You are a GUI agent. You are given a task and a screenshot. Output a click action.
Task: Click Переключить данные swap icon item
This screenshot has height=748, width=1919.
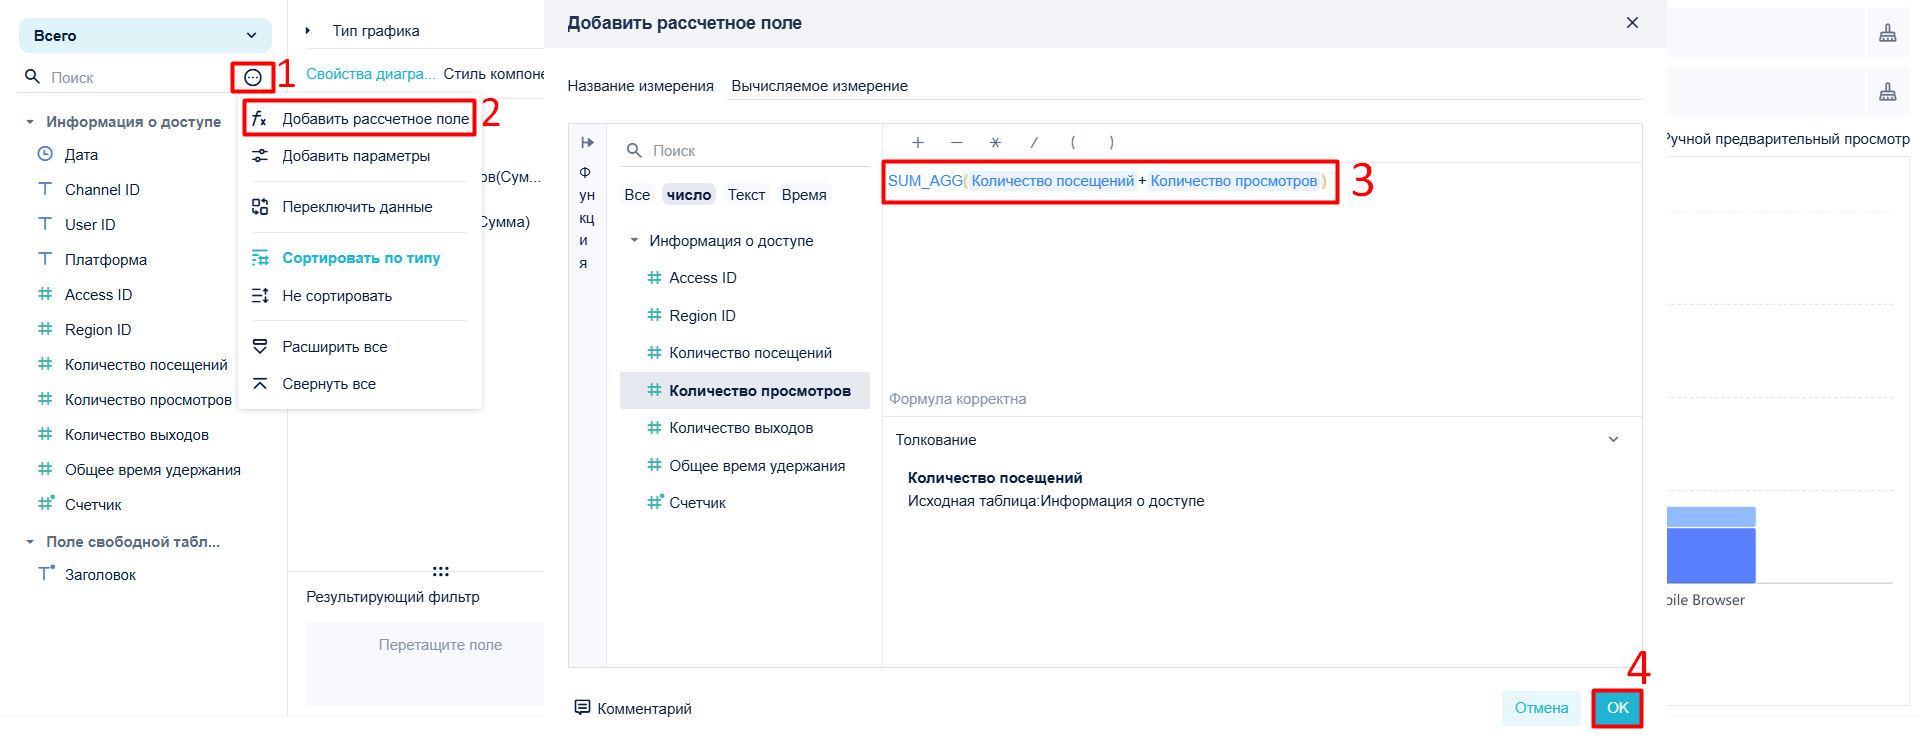point(260,207)
